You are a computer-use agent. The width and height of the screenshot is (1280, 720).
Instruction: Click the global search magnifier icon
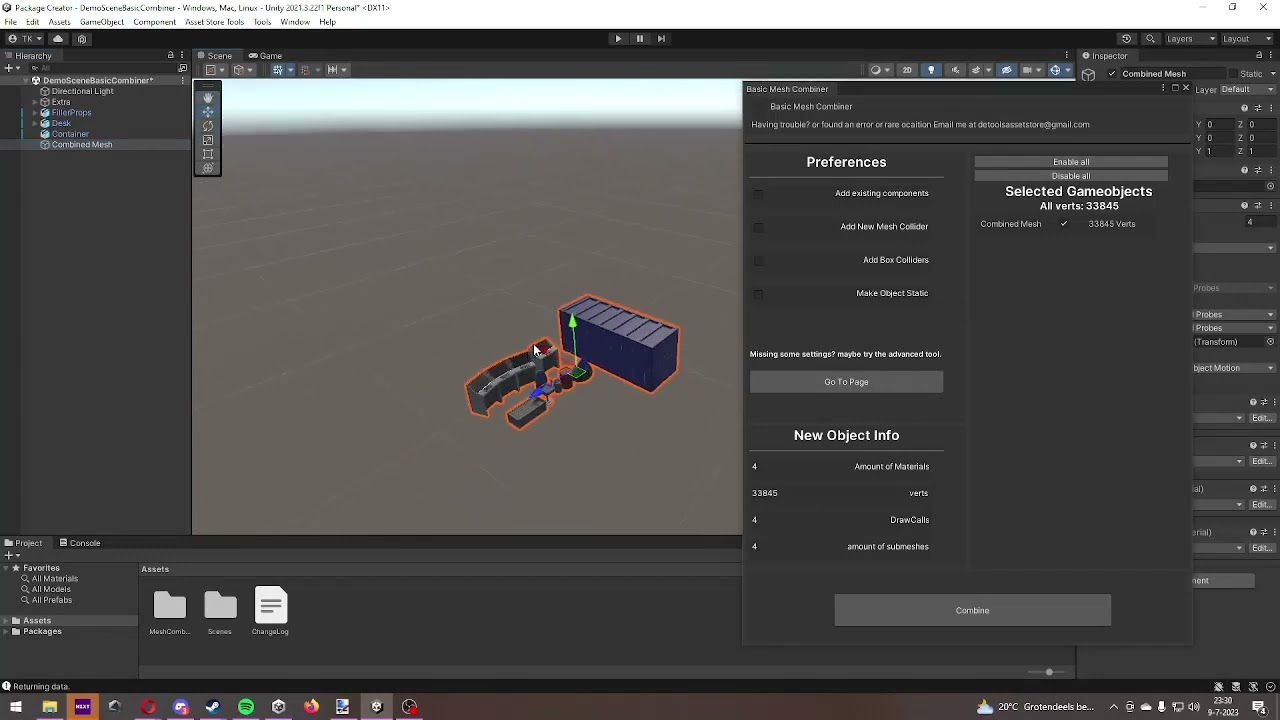[x=1150, y=39]
